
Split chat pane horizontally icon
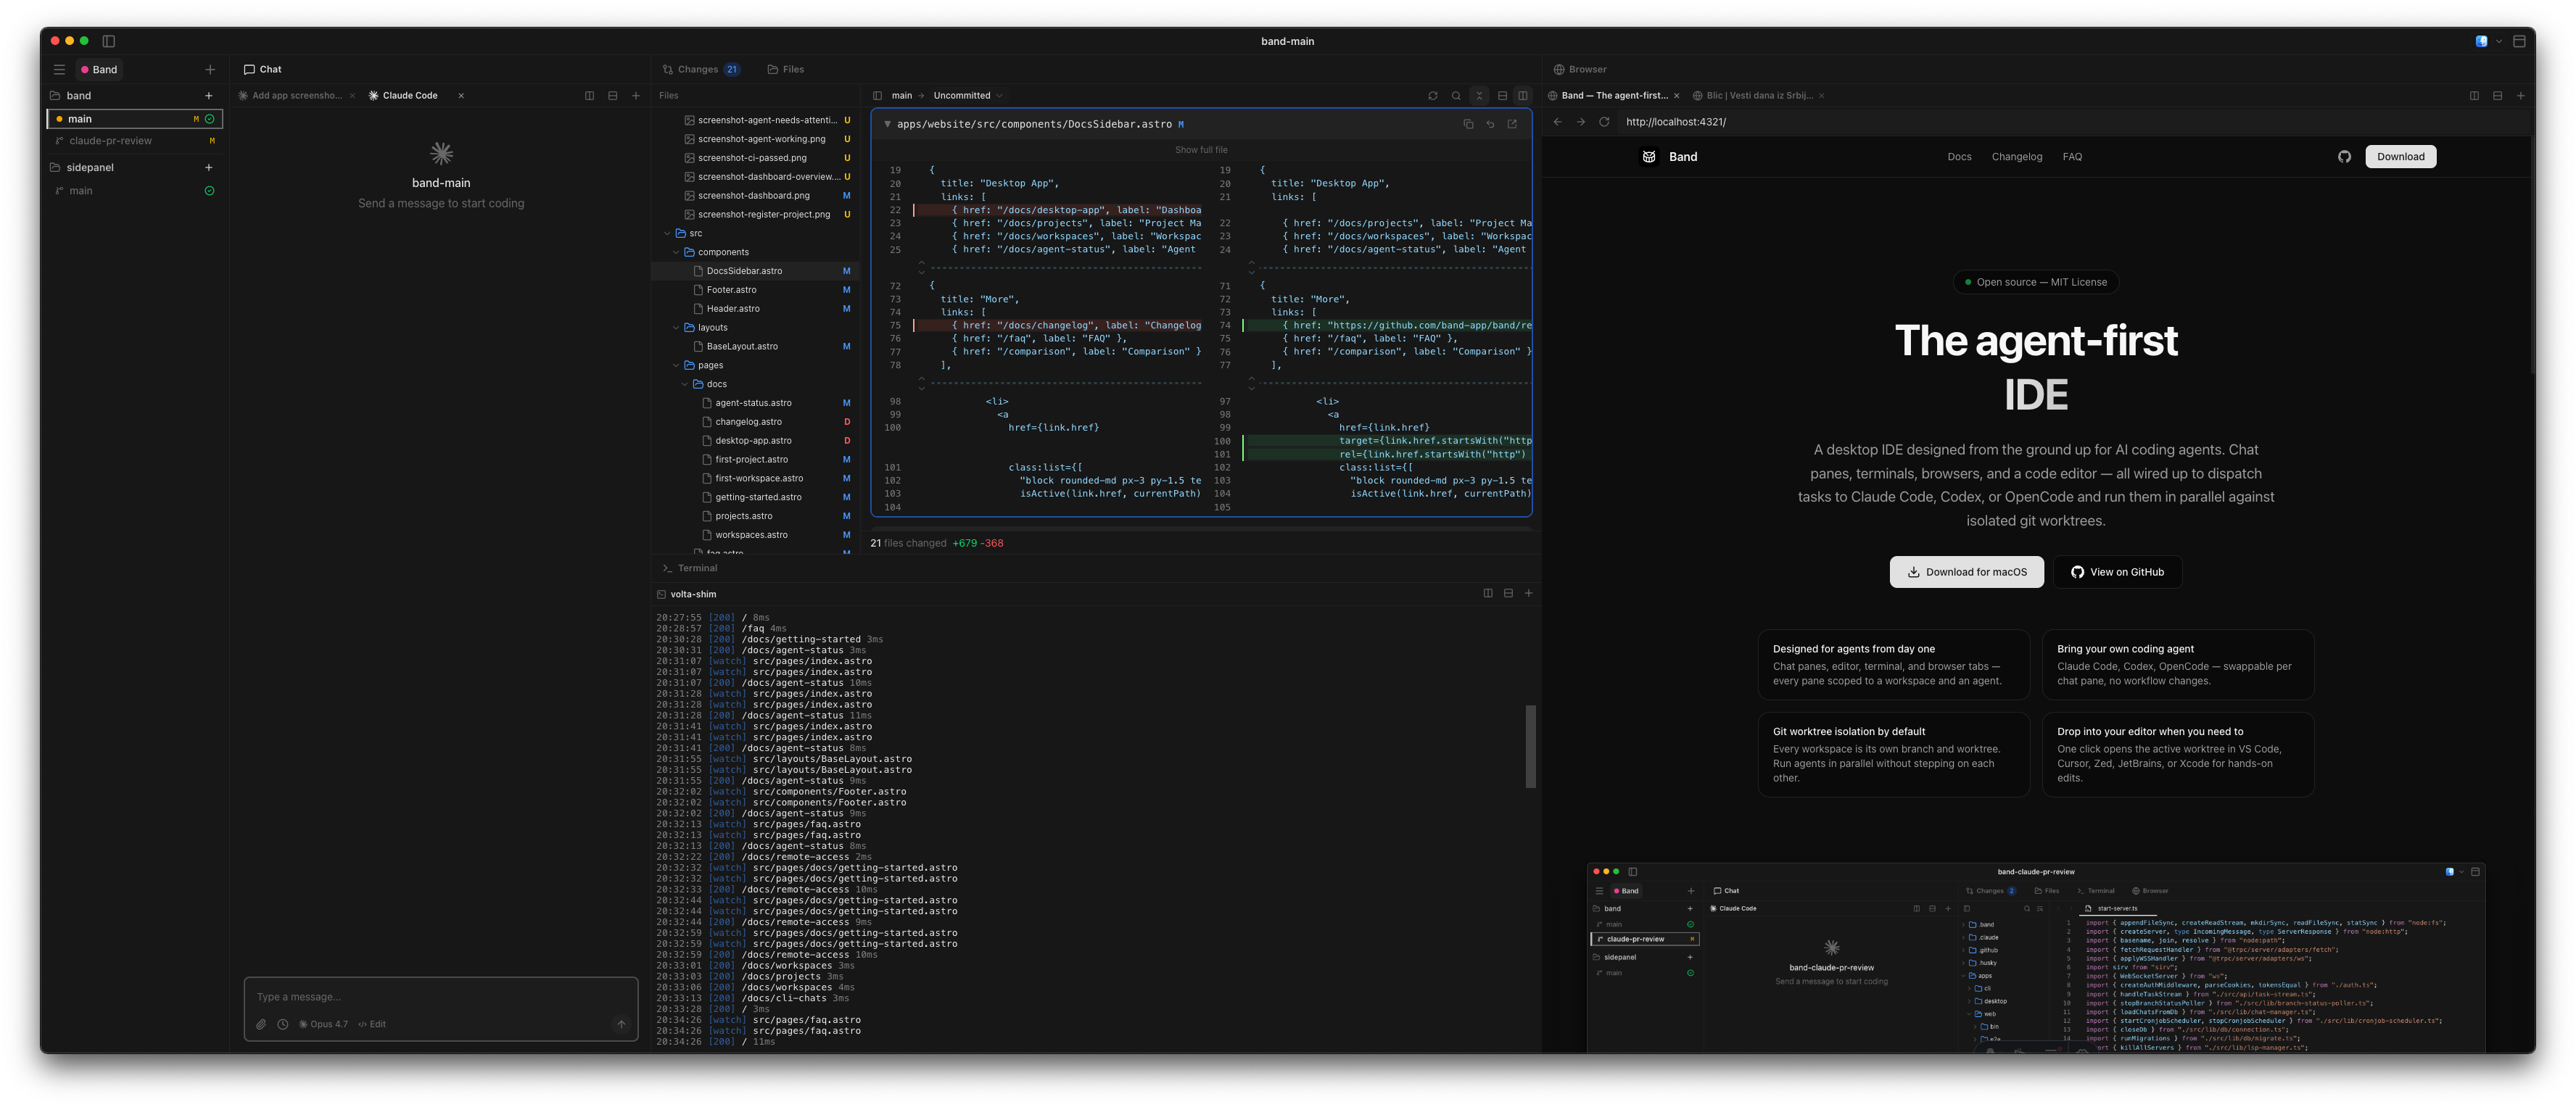612,96
